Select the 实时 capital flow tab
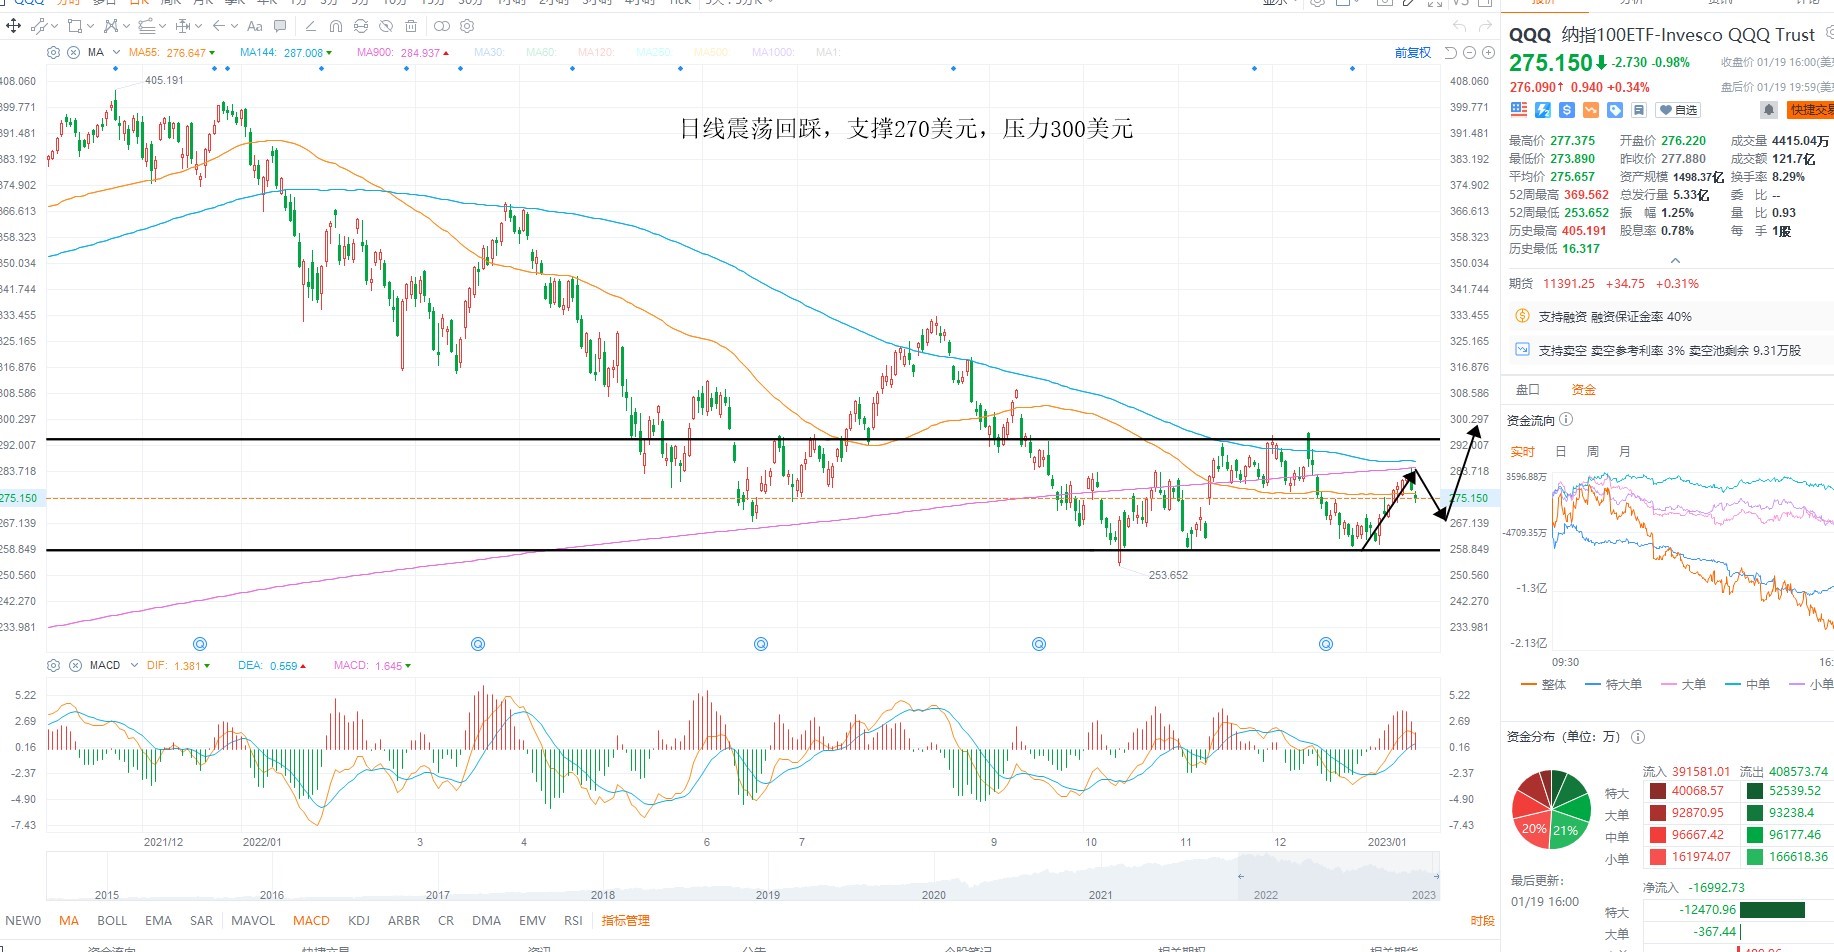1834x952 pixels. (x=1522, y=452)
